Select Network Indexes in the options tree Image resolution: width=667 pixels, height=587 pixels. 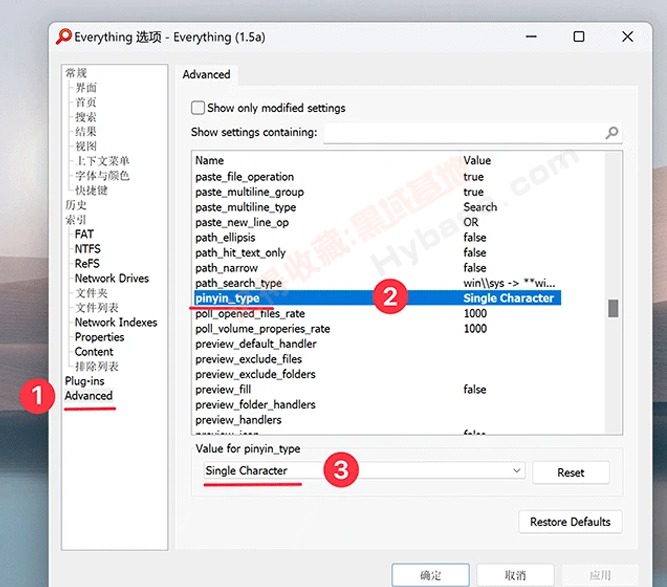[116, 322]
